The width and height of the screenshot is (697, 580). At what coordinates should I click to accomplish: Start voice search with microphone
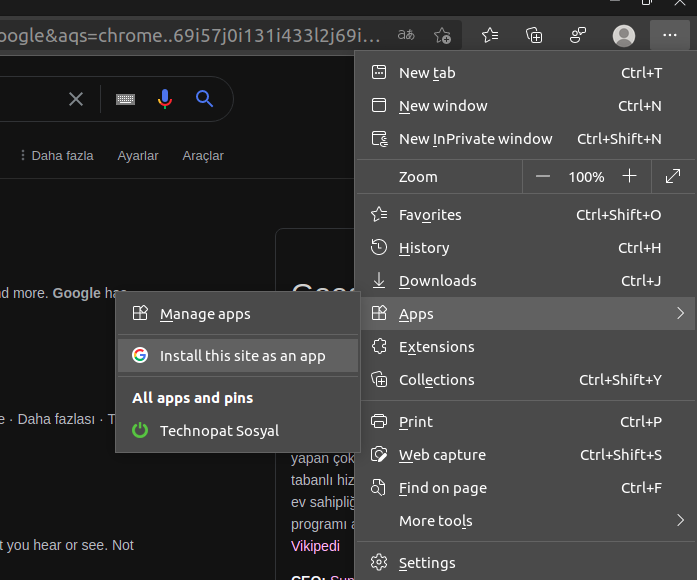[x=164, y=99]
